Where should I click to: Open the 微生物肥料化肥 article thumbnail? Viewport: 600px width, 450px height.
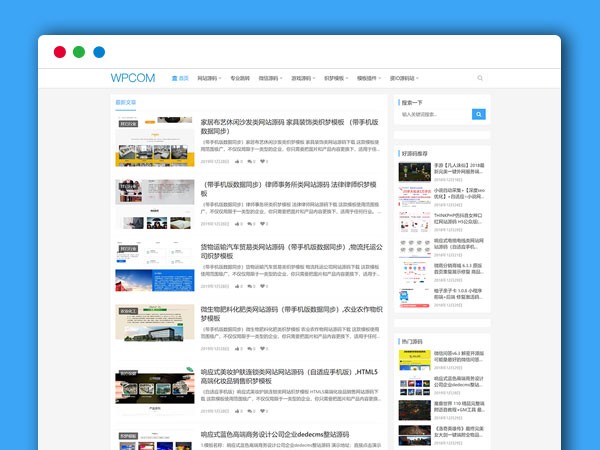click(154, 329)
